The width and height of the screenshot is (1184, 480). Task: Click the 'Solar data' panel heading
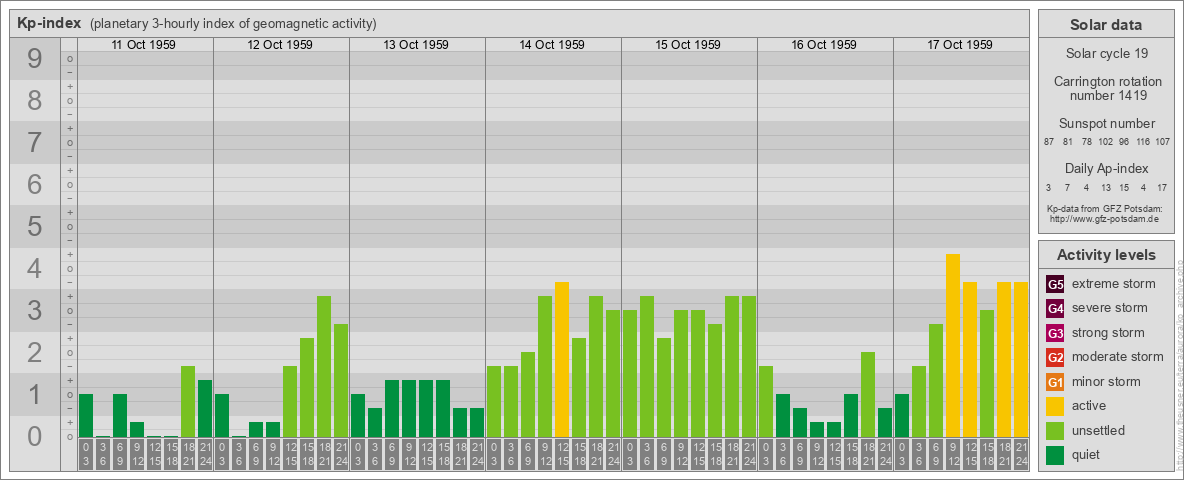[1106, 25]
